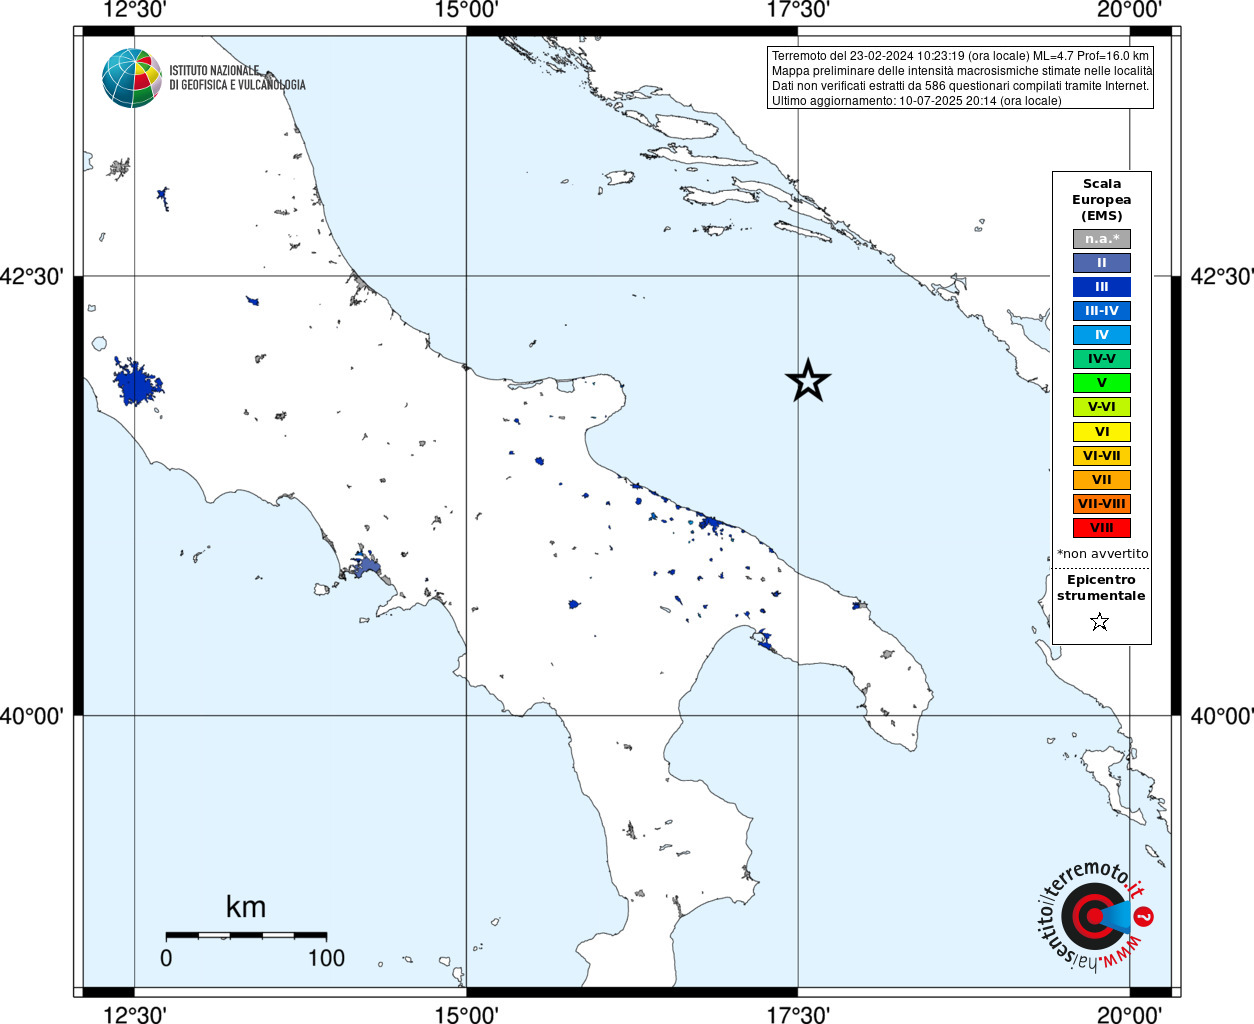The width and height of the screenshot is (1254, 1024).
Task: Click the 'ISTITUTO NAZIONALE DI GEOFISICA E VULCANOLOGIA' text
Action: tap(237, 78)
